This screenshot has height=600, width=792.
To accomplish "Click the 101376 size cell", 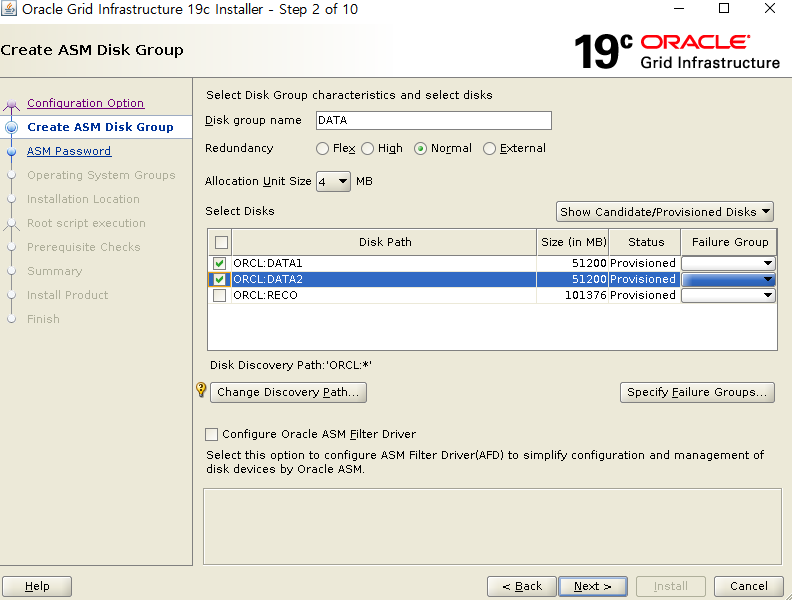I will (573, 295).
